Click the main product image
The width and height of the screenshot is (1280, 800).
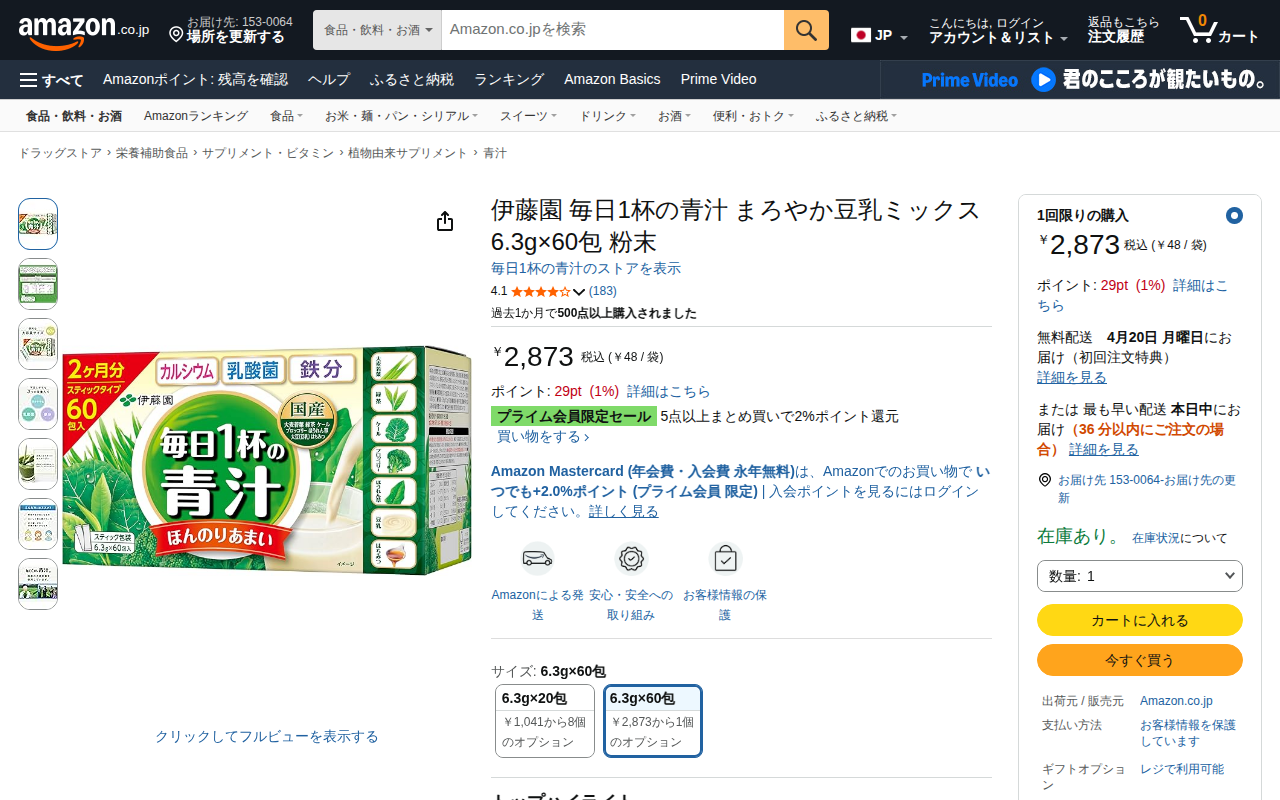point(267,461)
